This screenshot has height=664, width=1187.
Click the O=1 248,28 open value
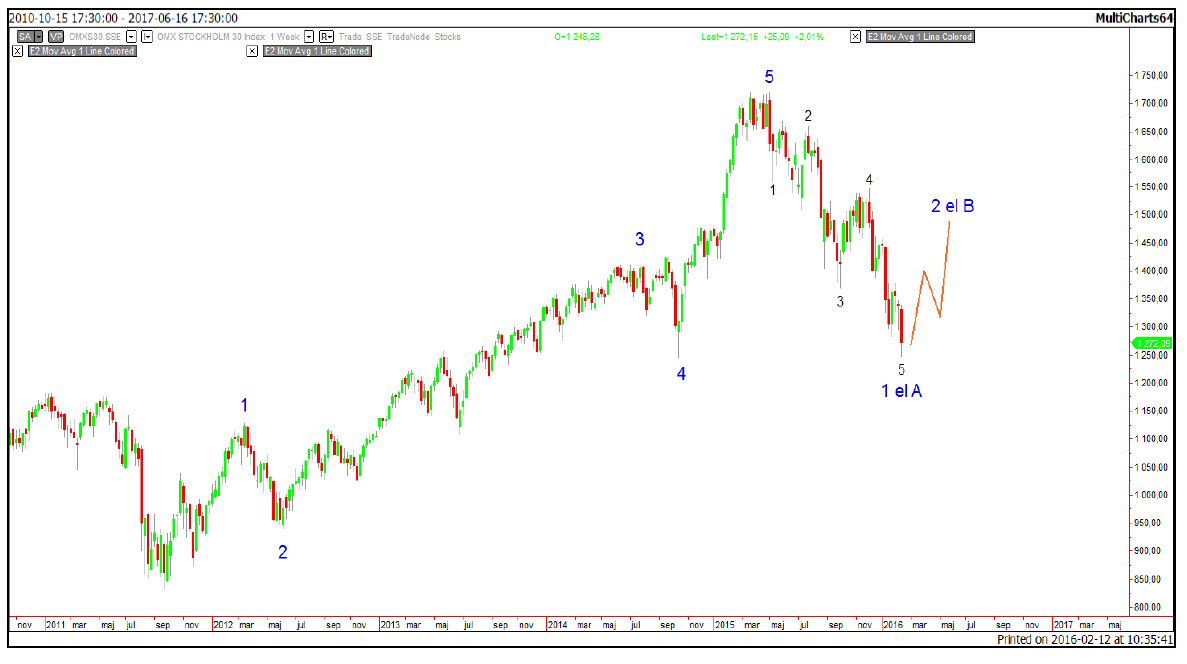pos(577,36)
